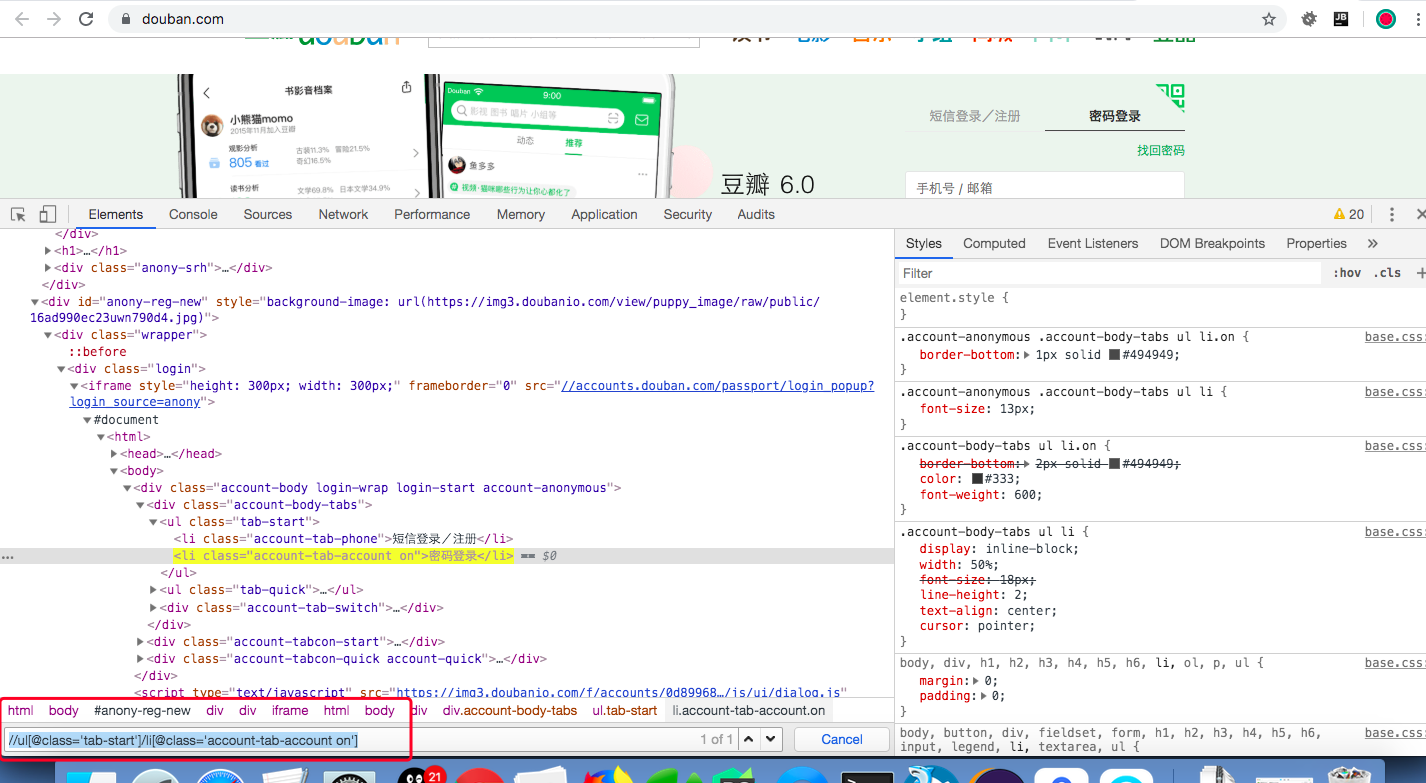Click the 手机号 / 邮箱 input field
The width and height of the screenshot is (1426, 783).
click(1044, 185)
